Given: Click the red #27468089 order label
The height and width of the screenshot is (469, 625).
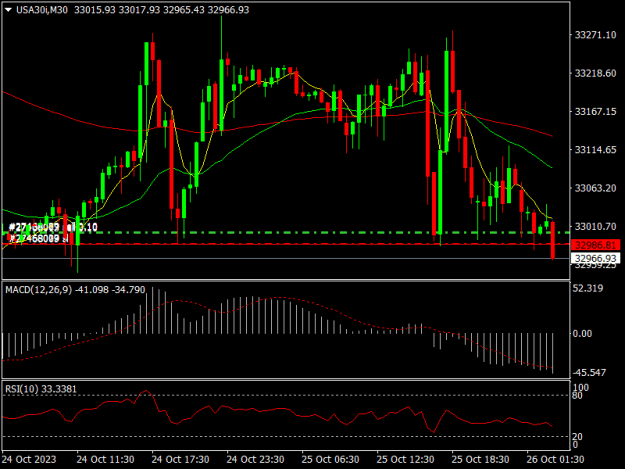Looking at the screenshot, I should tap(38, 238).
